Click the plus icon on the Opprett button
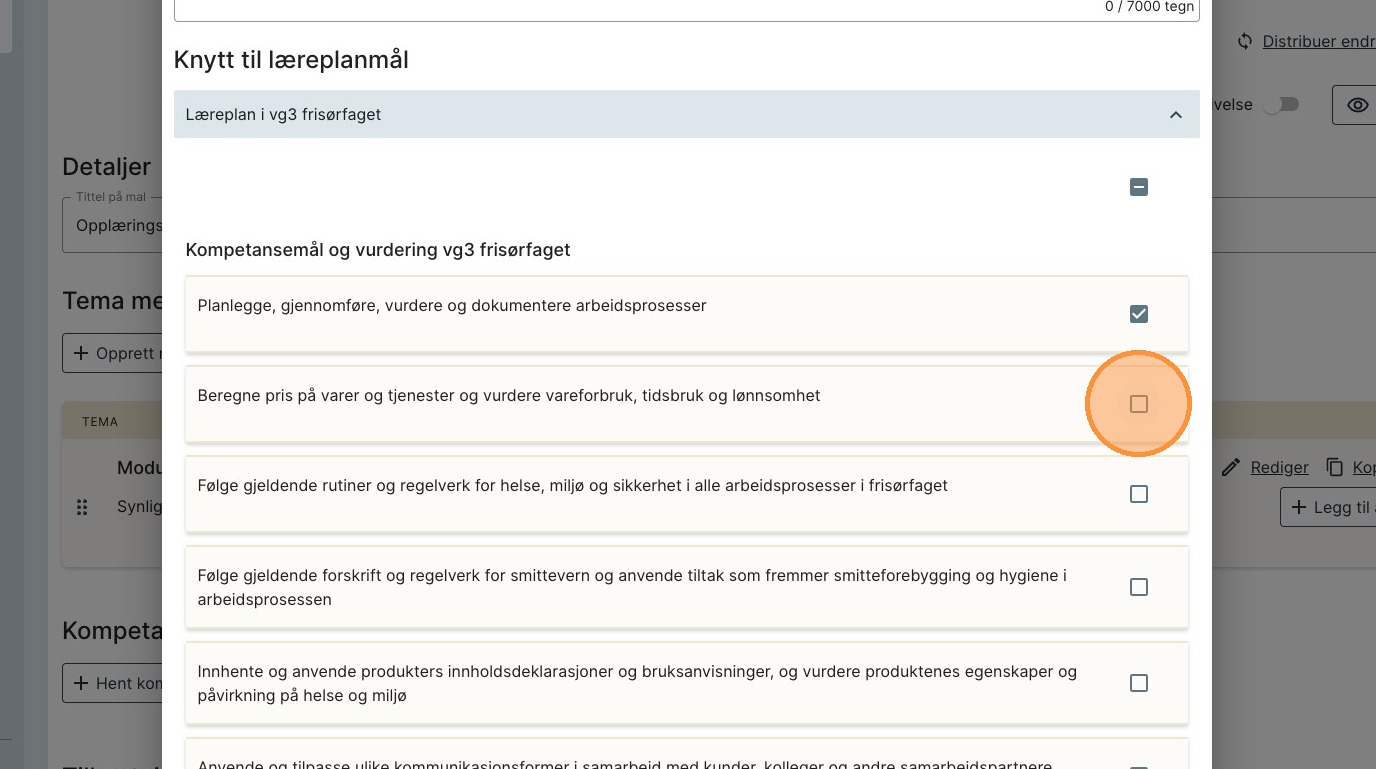Image resolution: width=1376 pixels, height=769 pixels. pyautogui.click(x=80, y=353)
